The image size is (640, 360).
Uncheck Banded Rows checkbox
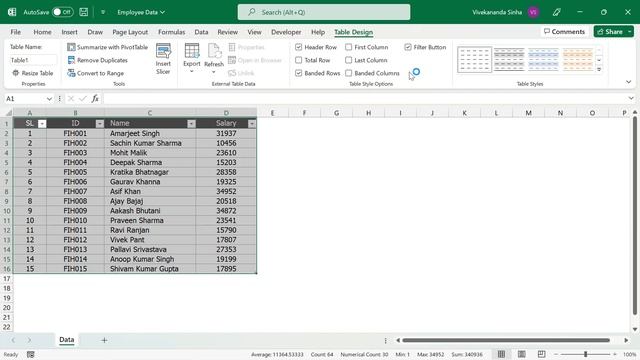tap(298, 73)
